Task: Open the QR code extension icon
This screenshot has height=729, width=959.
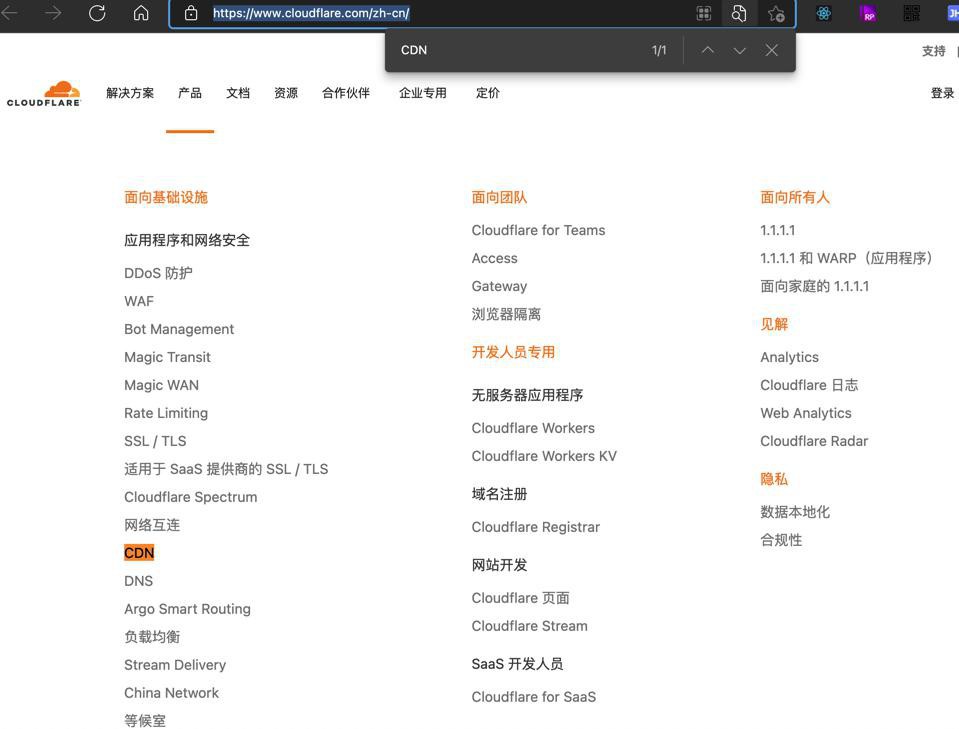Action: (911, 13)
